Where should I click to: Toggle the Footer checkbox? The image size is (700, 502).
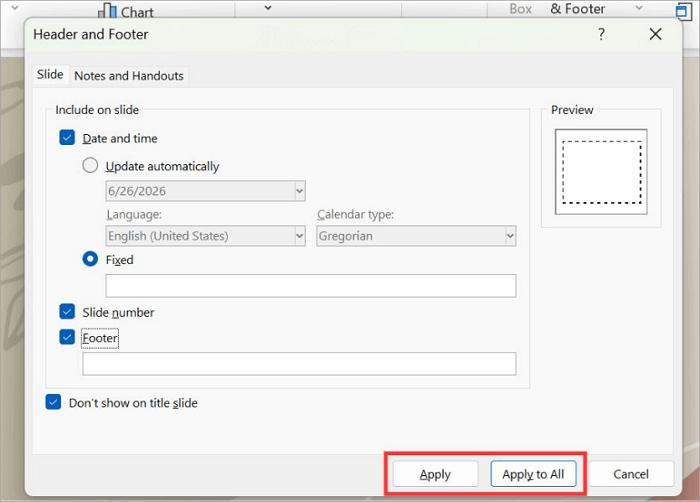point(67,337)
